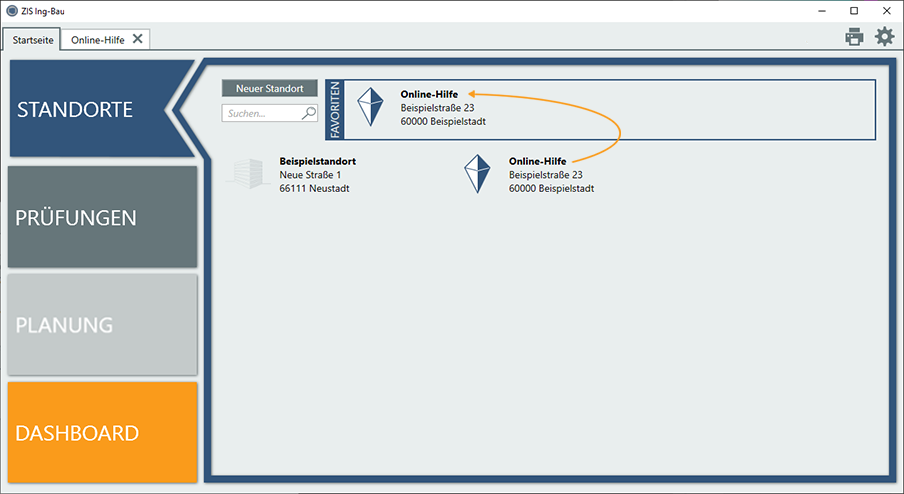
Task: Select the Beispielstandort location name
Action: click(317, 161)
